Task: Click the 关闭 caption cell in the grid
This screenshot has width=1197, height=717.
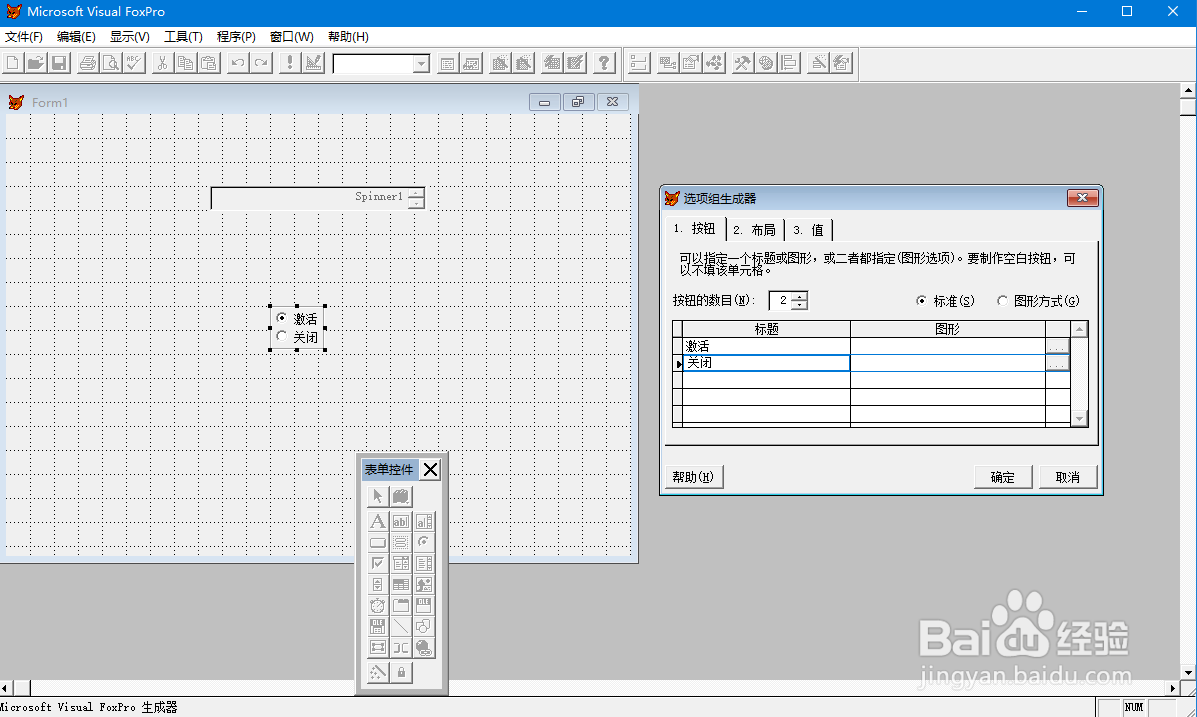Action: [766, 363]
